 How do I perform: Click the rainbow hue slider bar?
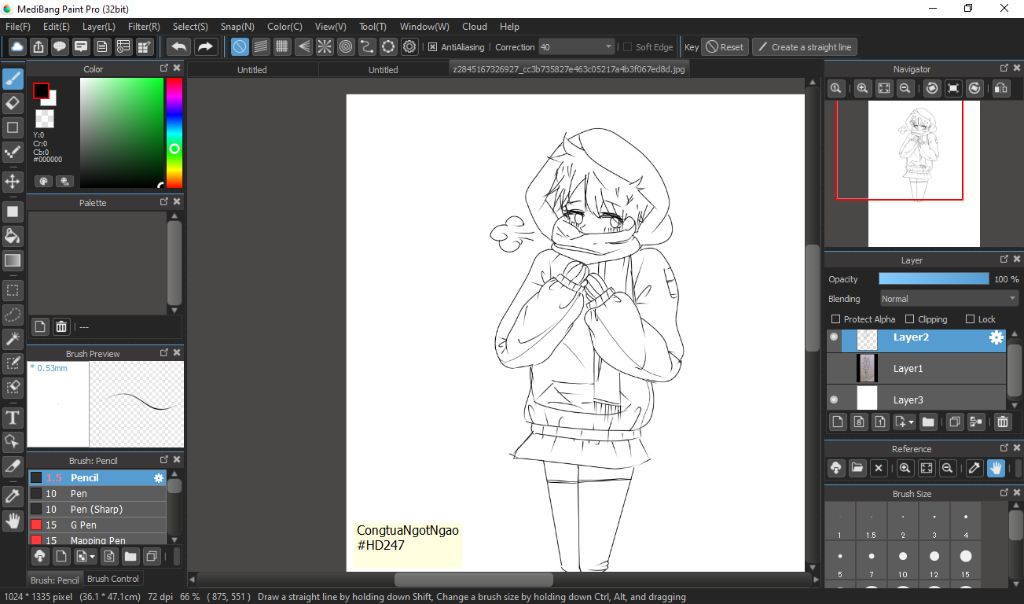pyautogui.click(x=174, y=133)
